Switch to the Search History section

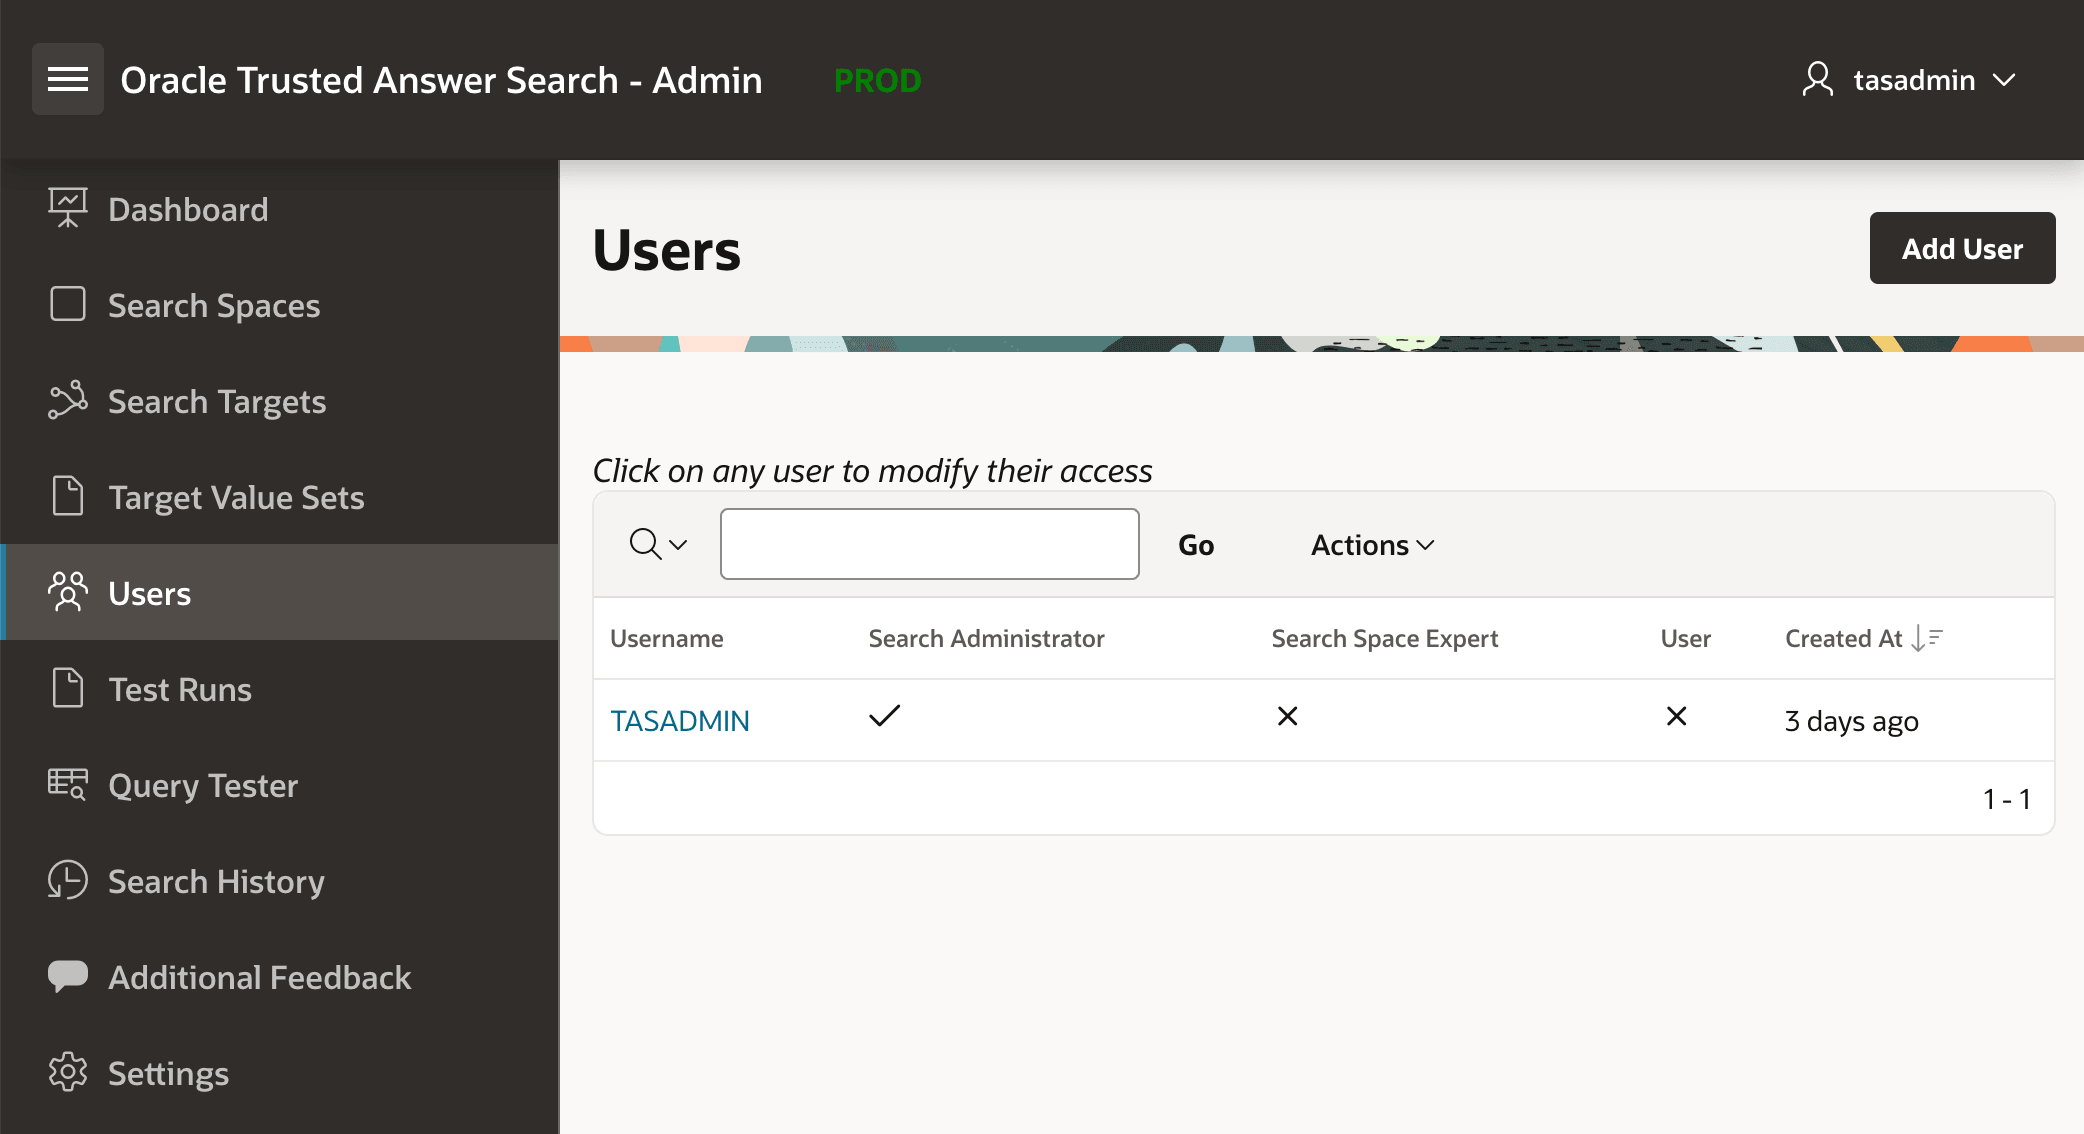click(x=215, y=881)
